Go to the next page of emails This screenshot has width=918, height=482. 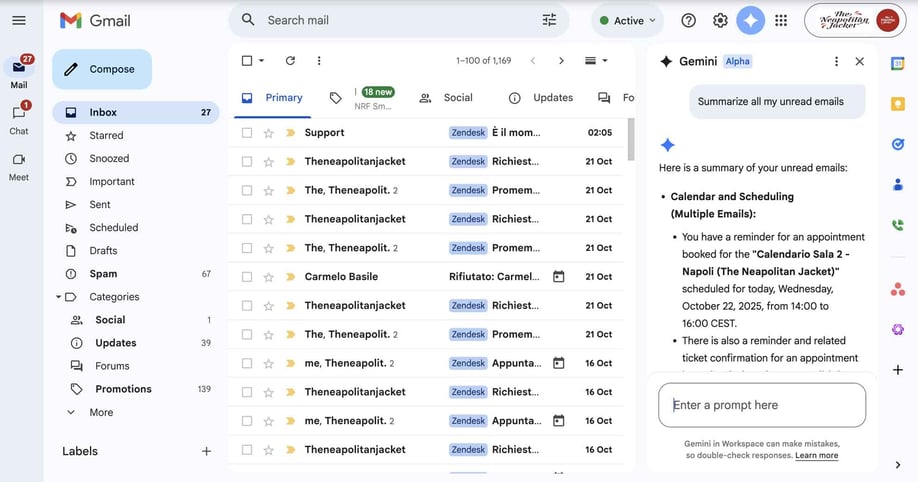(561, 60)
